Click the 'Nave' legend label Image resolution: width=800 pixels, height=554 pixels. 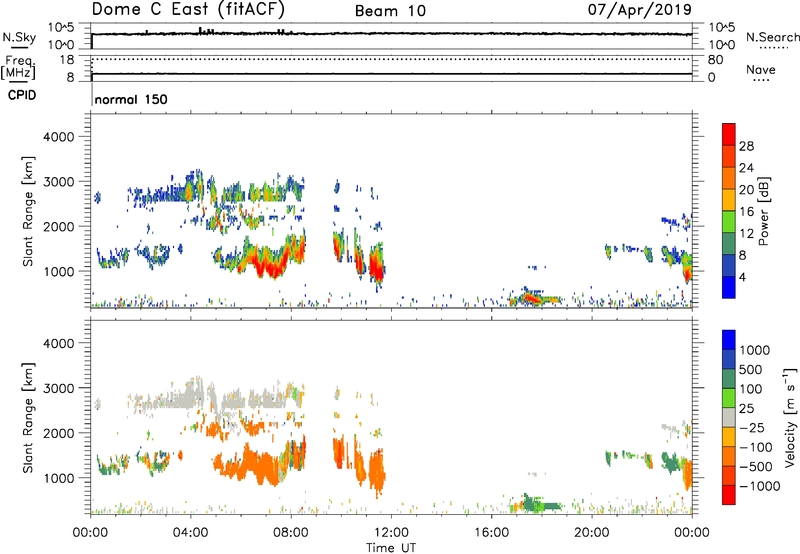pos(761,70)
